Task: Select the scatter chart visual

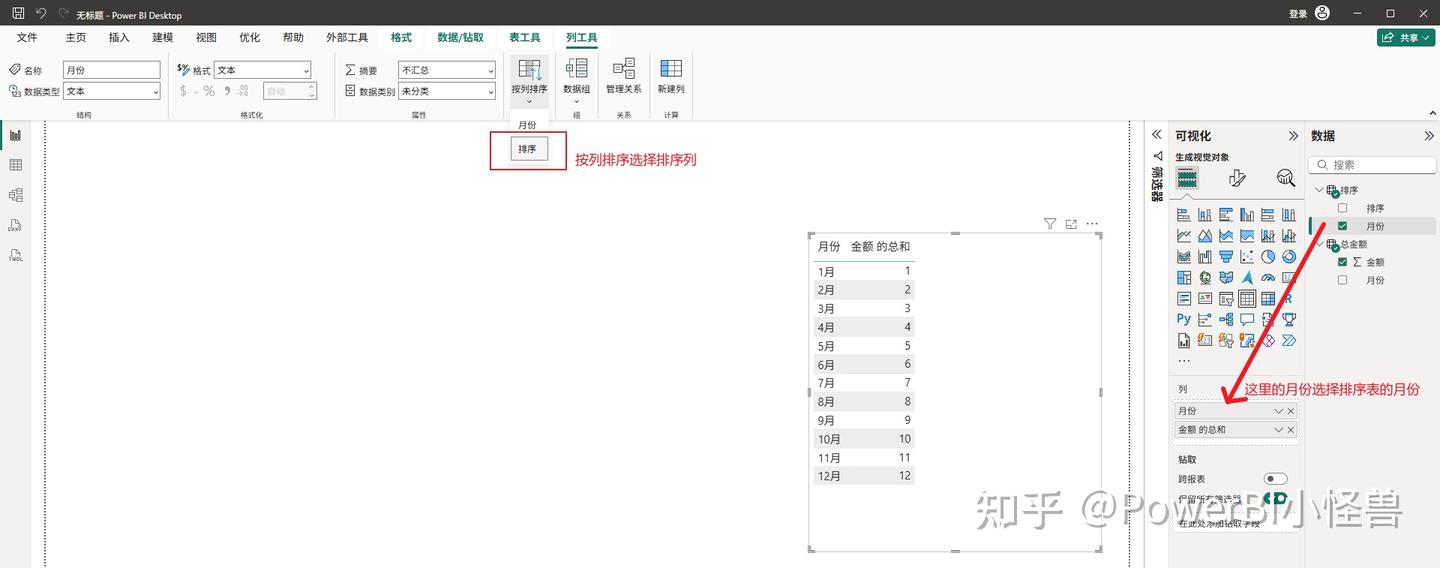Action: 1247,257
